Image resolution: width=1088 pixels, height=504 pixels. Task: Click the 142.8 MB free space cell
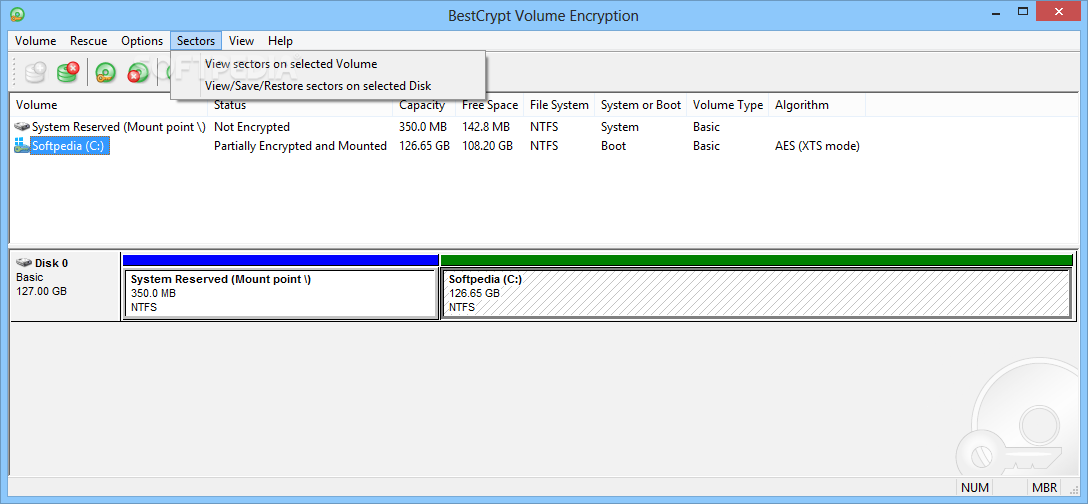pos(486,127)
